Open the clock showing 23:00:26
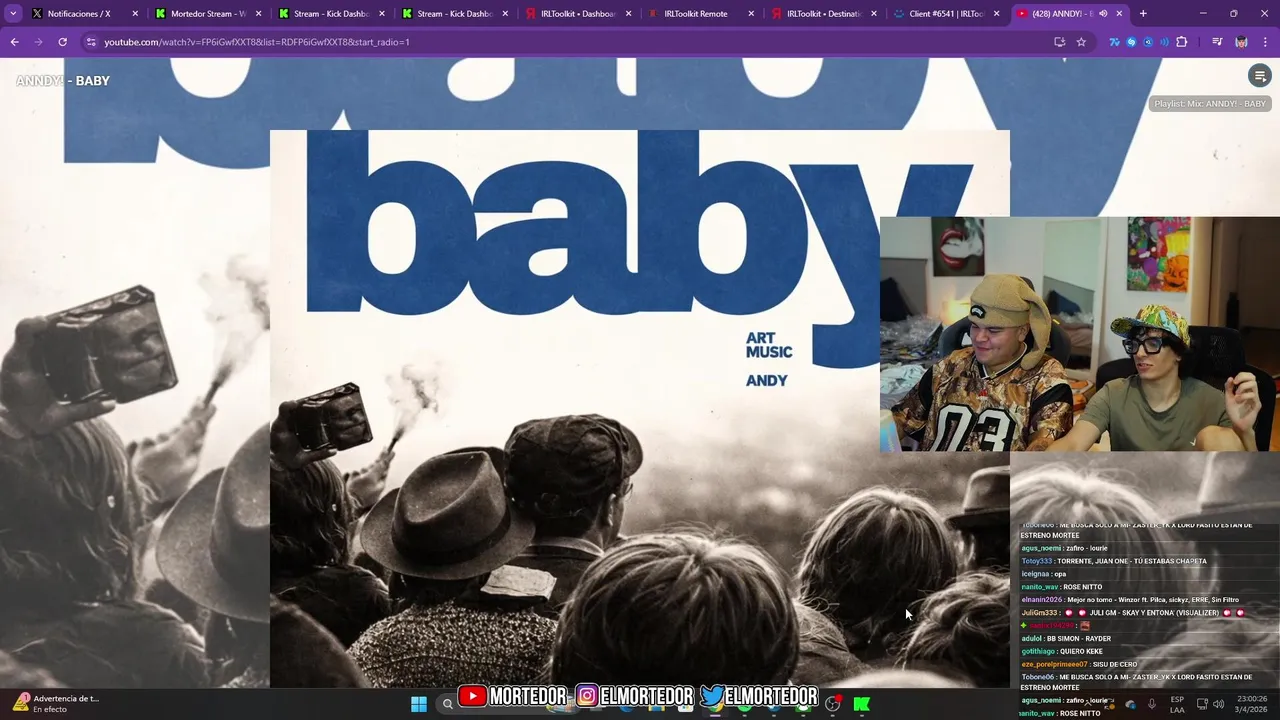The width and height of the screenshot is (1280, 720). click(x=1253, y=704)
